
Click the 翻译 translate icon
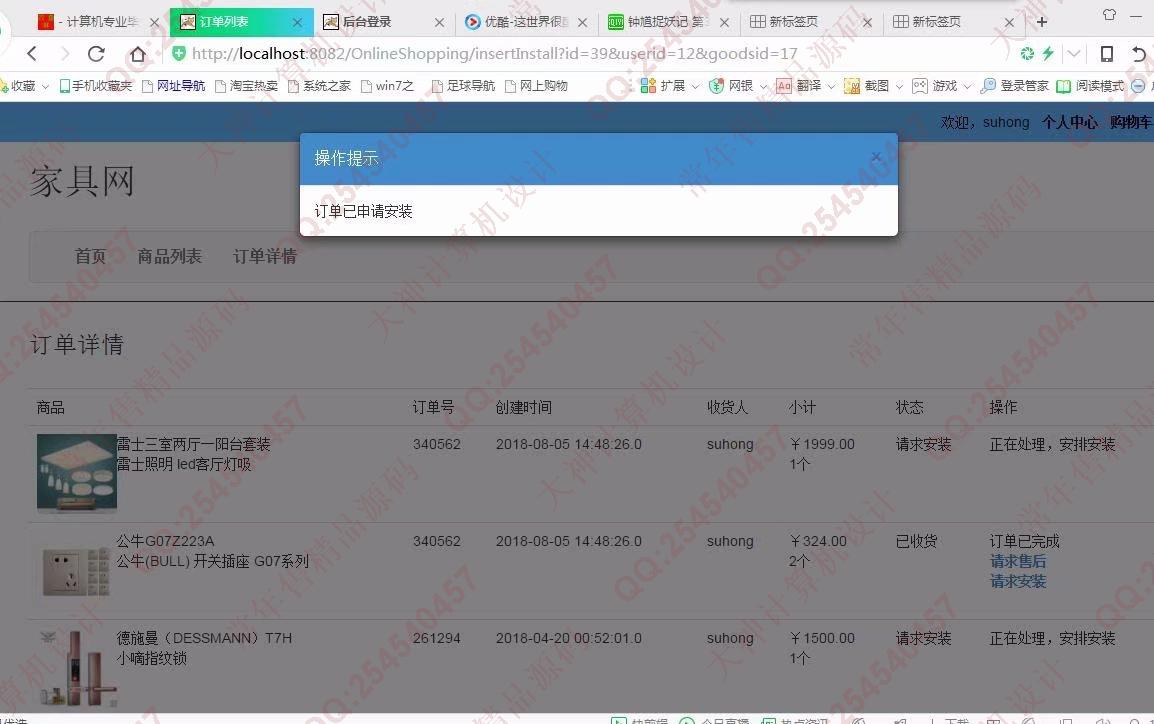click(x=784, y=86)
